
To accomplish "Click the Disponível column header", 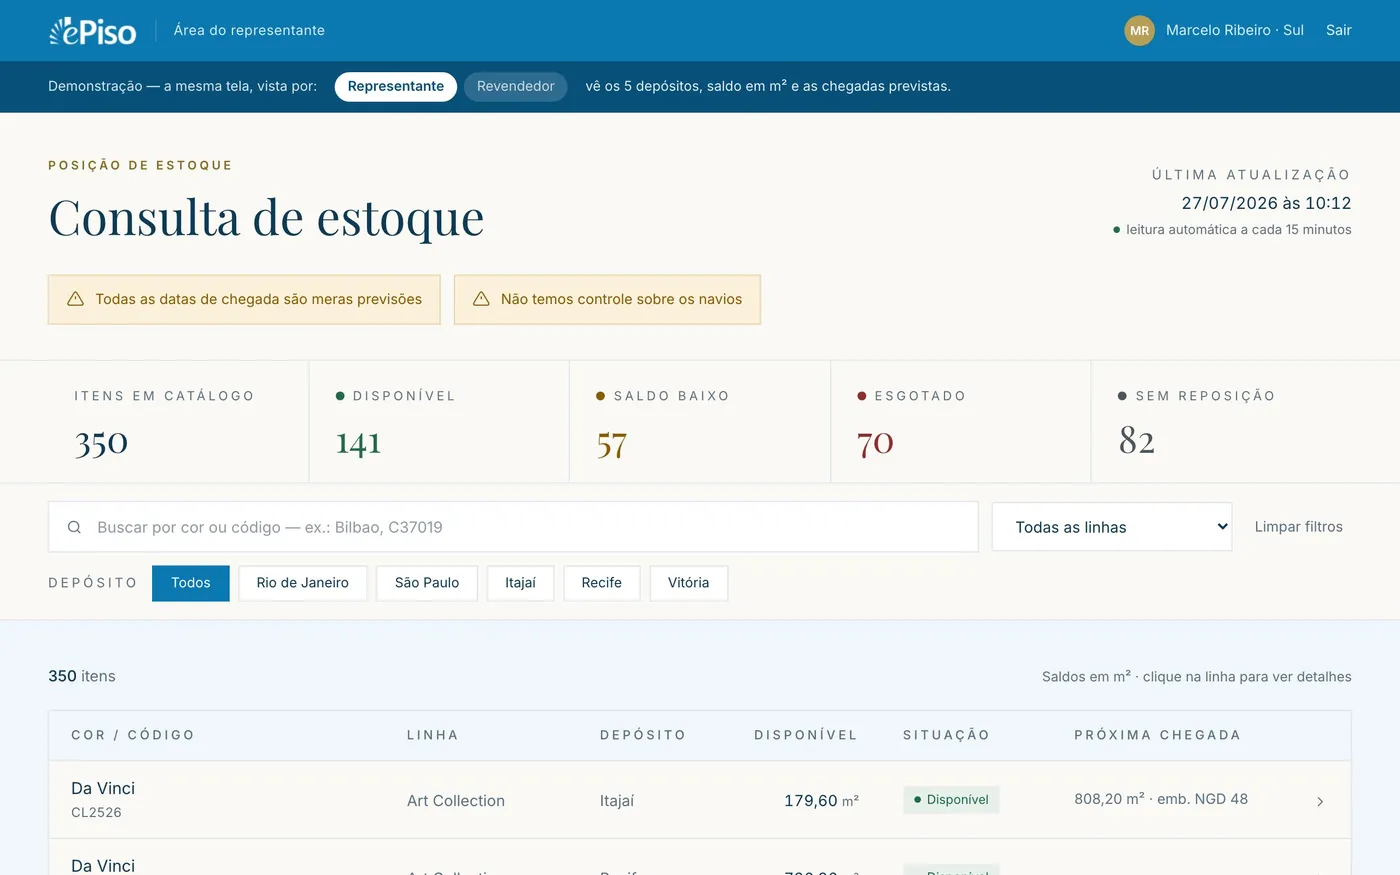I will tap(806, 735).
